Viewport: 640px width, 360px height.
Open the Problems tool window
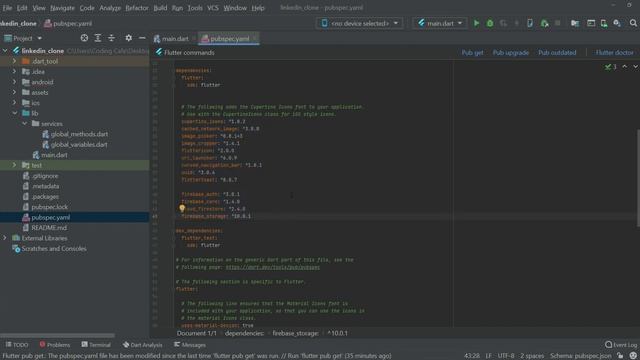tap(55, 345)
